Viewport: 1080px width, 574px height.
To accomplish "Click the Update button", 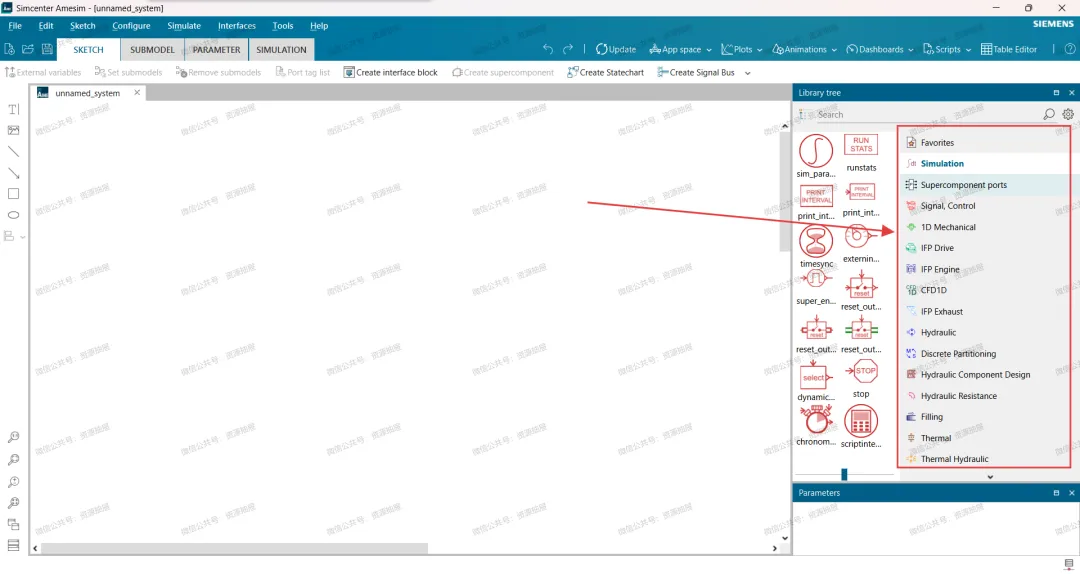I will (616, 50).
